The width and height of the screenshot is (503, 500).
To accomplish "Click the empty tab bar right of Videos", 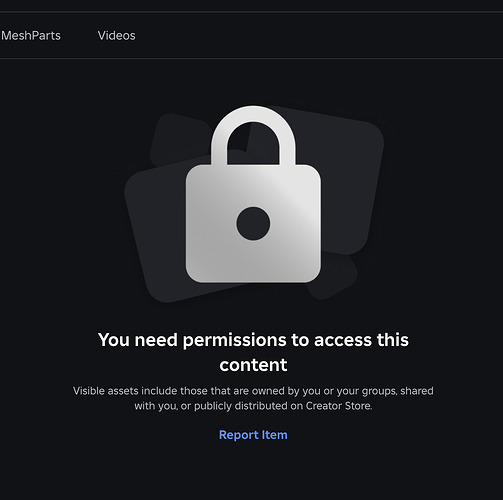I will [319, 35].
